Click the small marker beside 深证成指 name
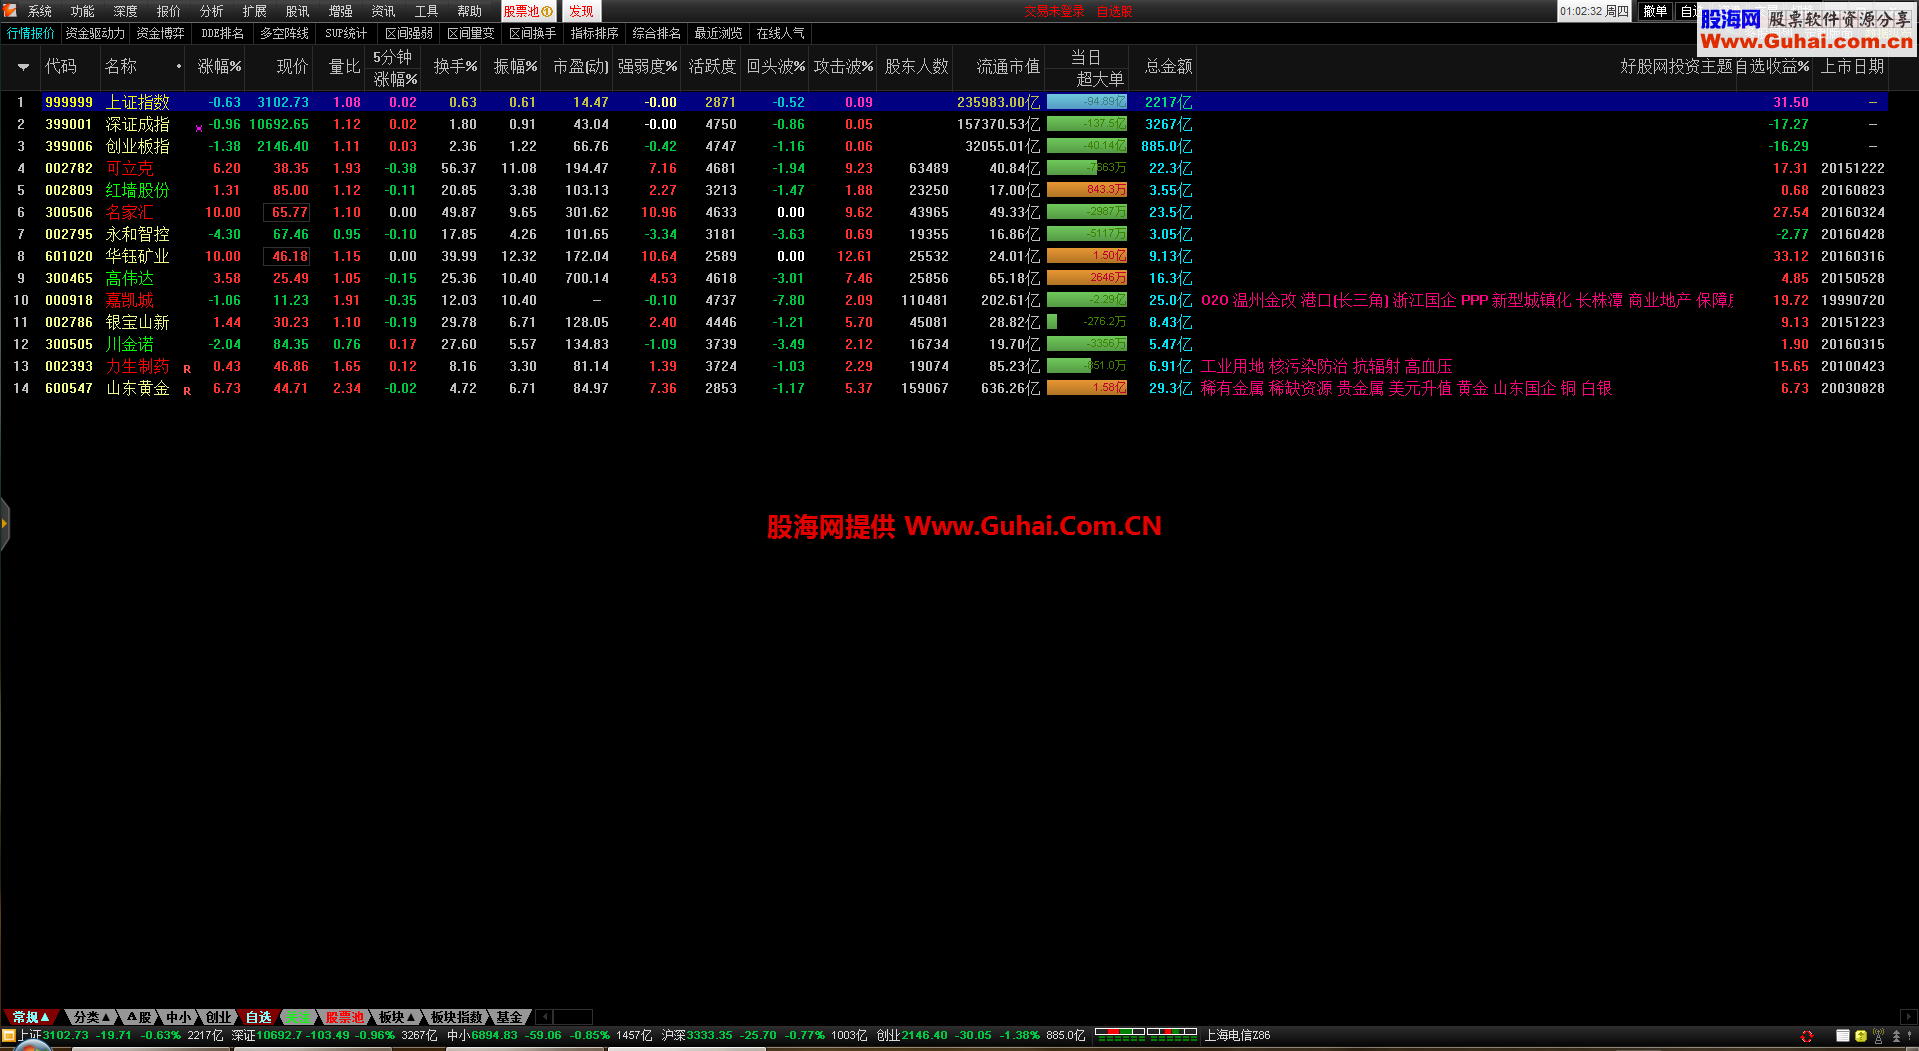 click(x=198, y=127)
